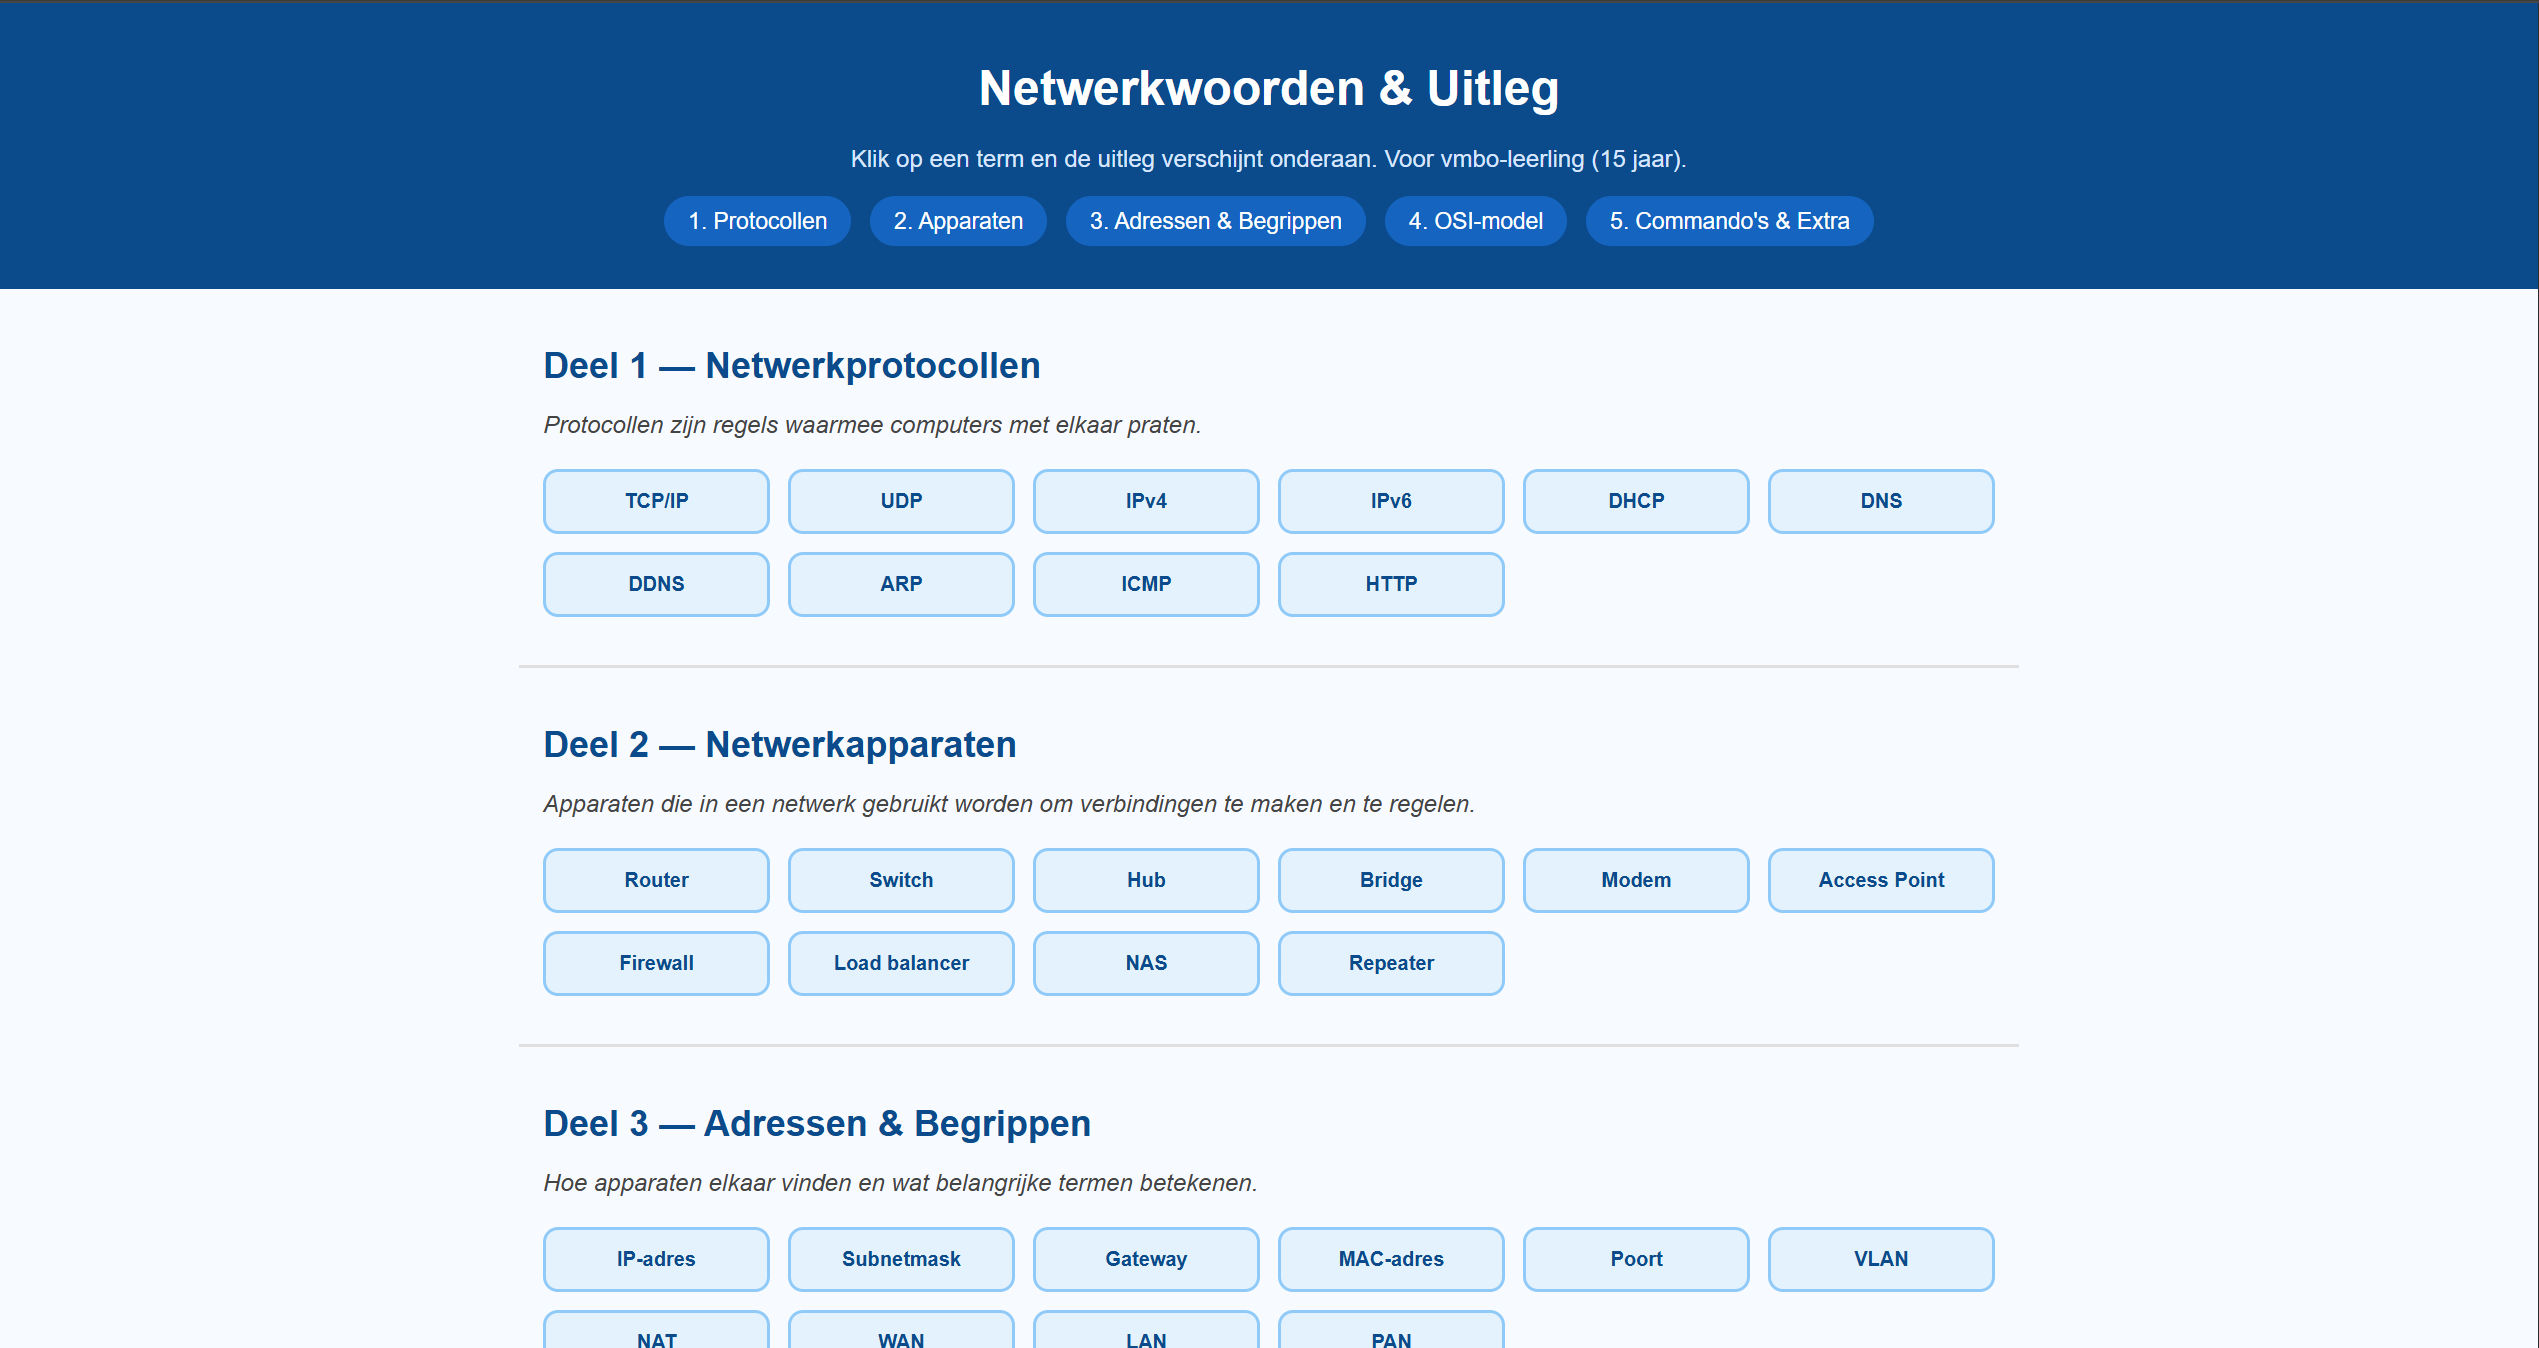Viewport: 2539px width, 1348px height.
Task: Select the Access Point term
Action: [x=1880, y=880]
